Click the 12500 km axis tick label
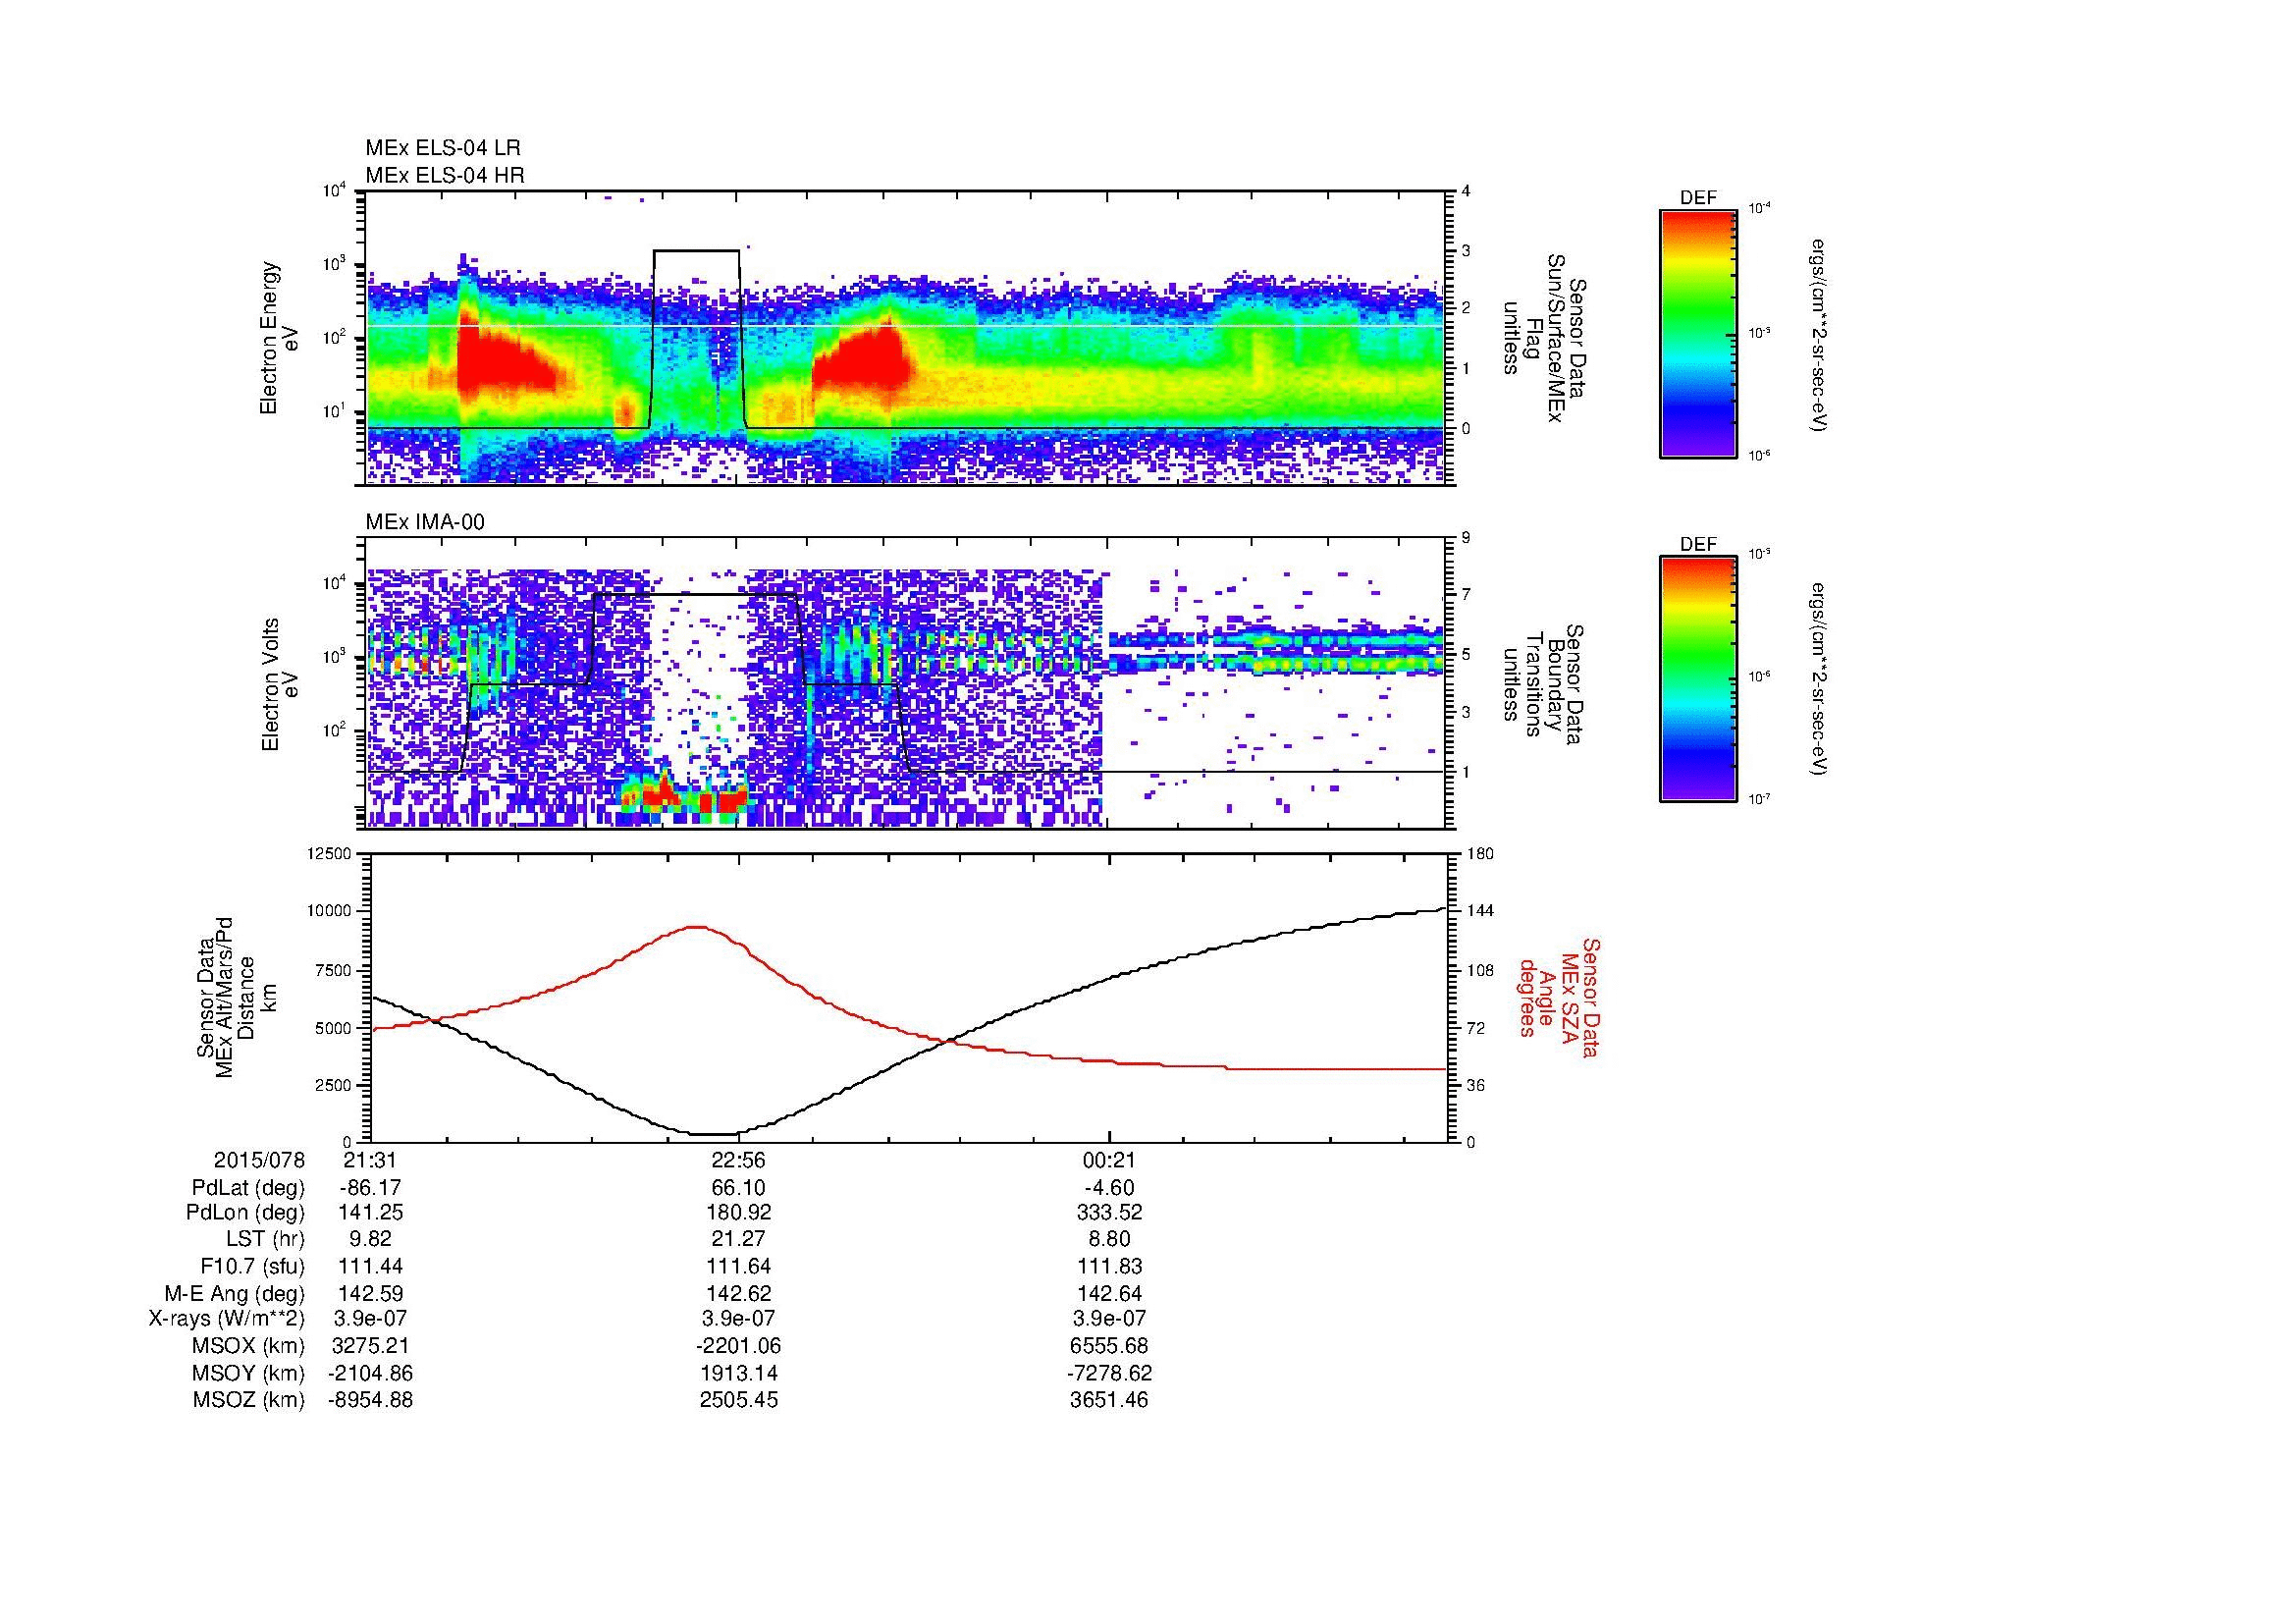The height and width of the screenshot is (1623, 2296). 330,854
